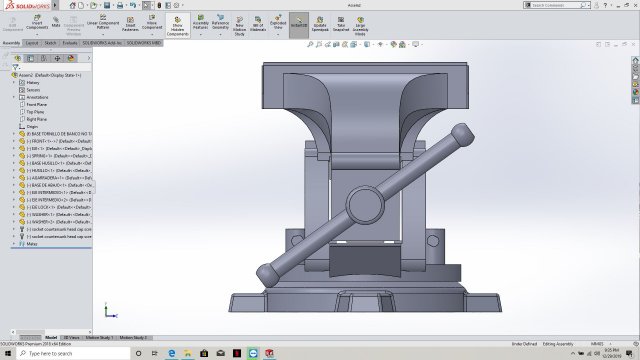Viewport: 640px width, 360px height.
Task: Switch to the 3D Views tab
Action: pyautogui.click(x=71, y=338)
